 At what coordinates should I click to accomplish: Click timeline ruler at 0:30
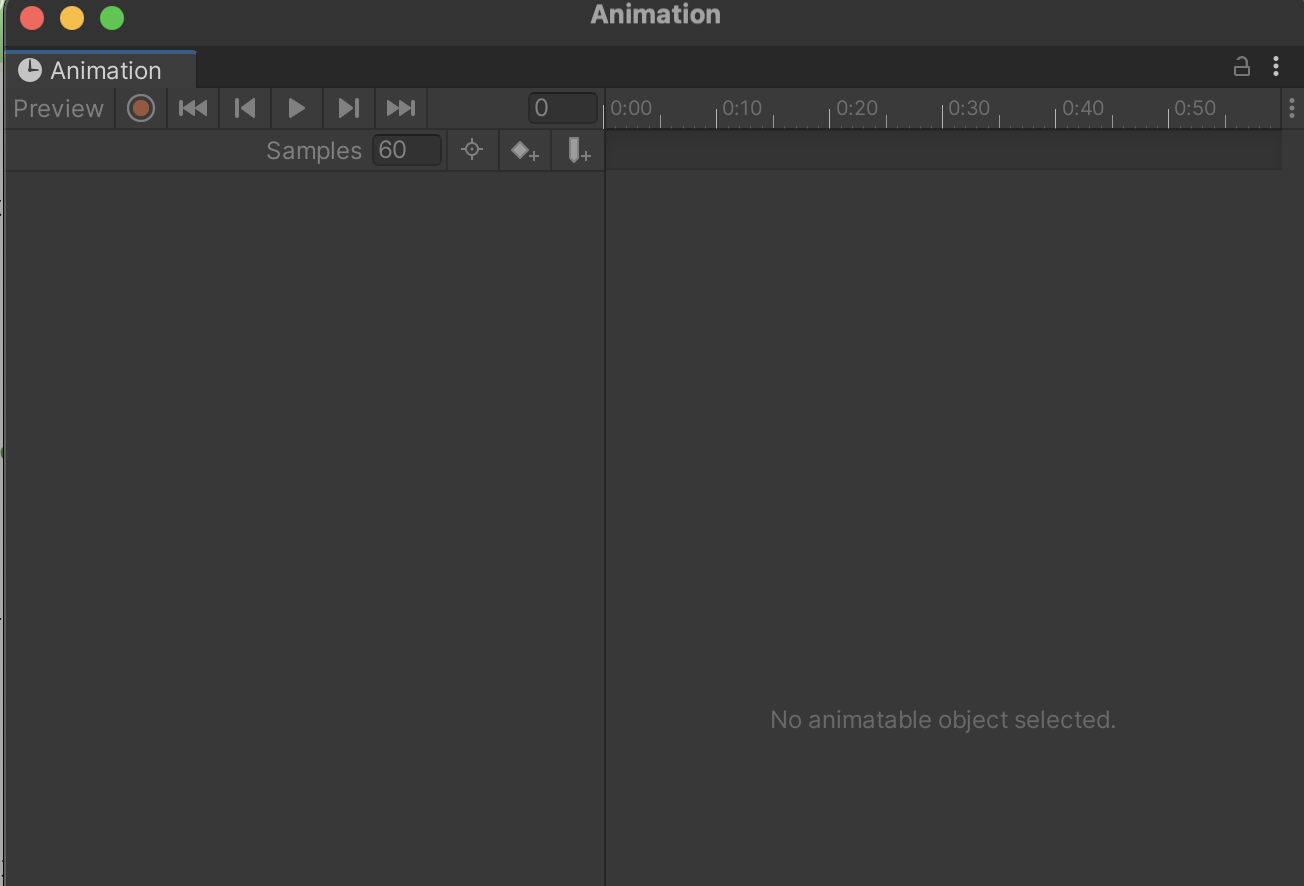click(x=969, y=108)
